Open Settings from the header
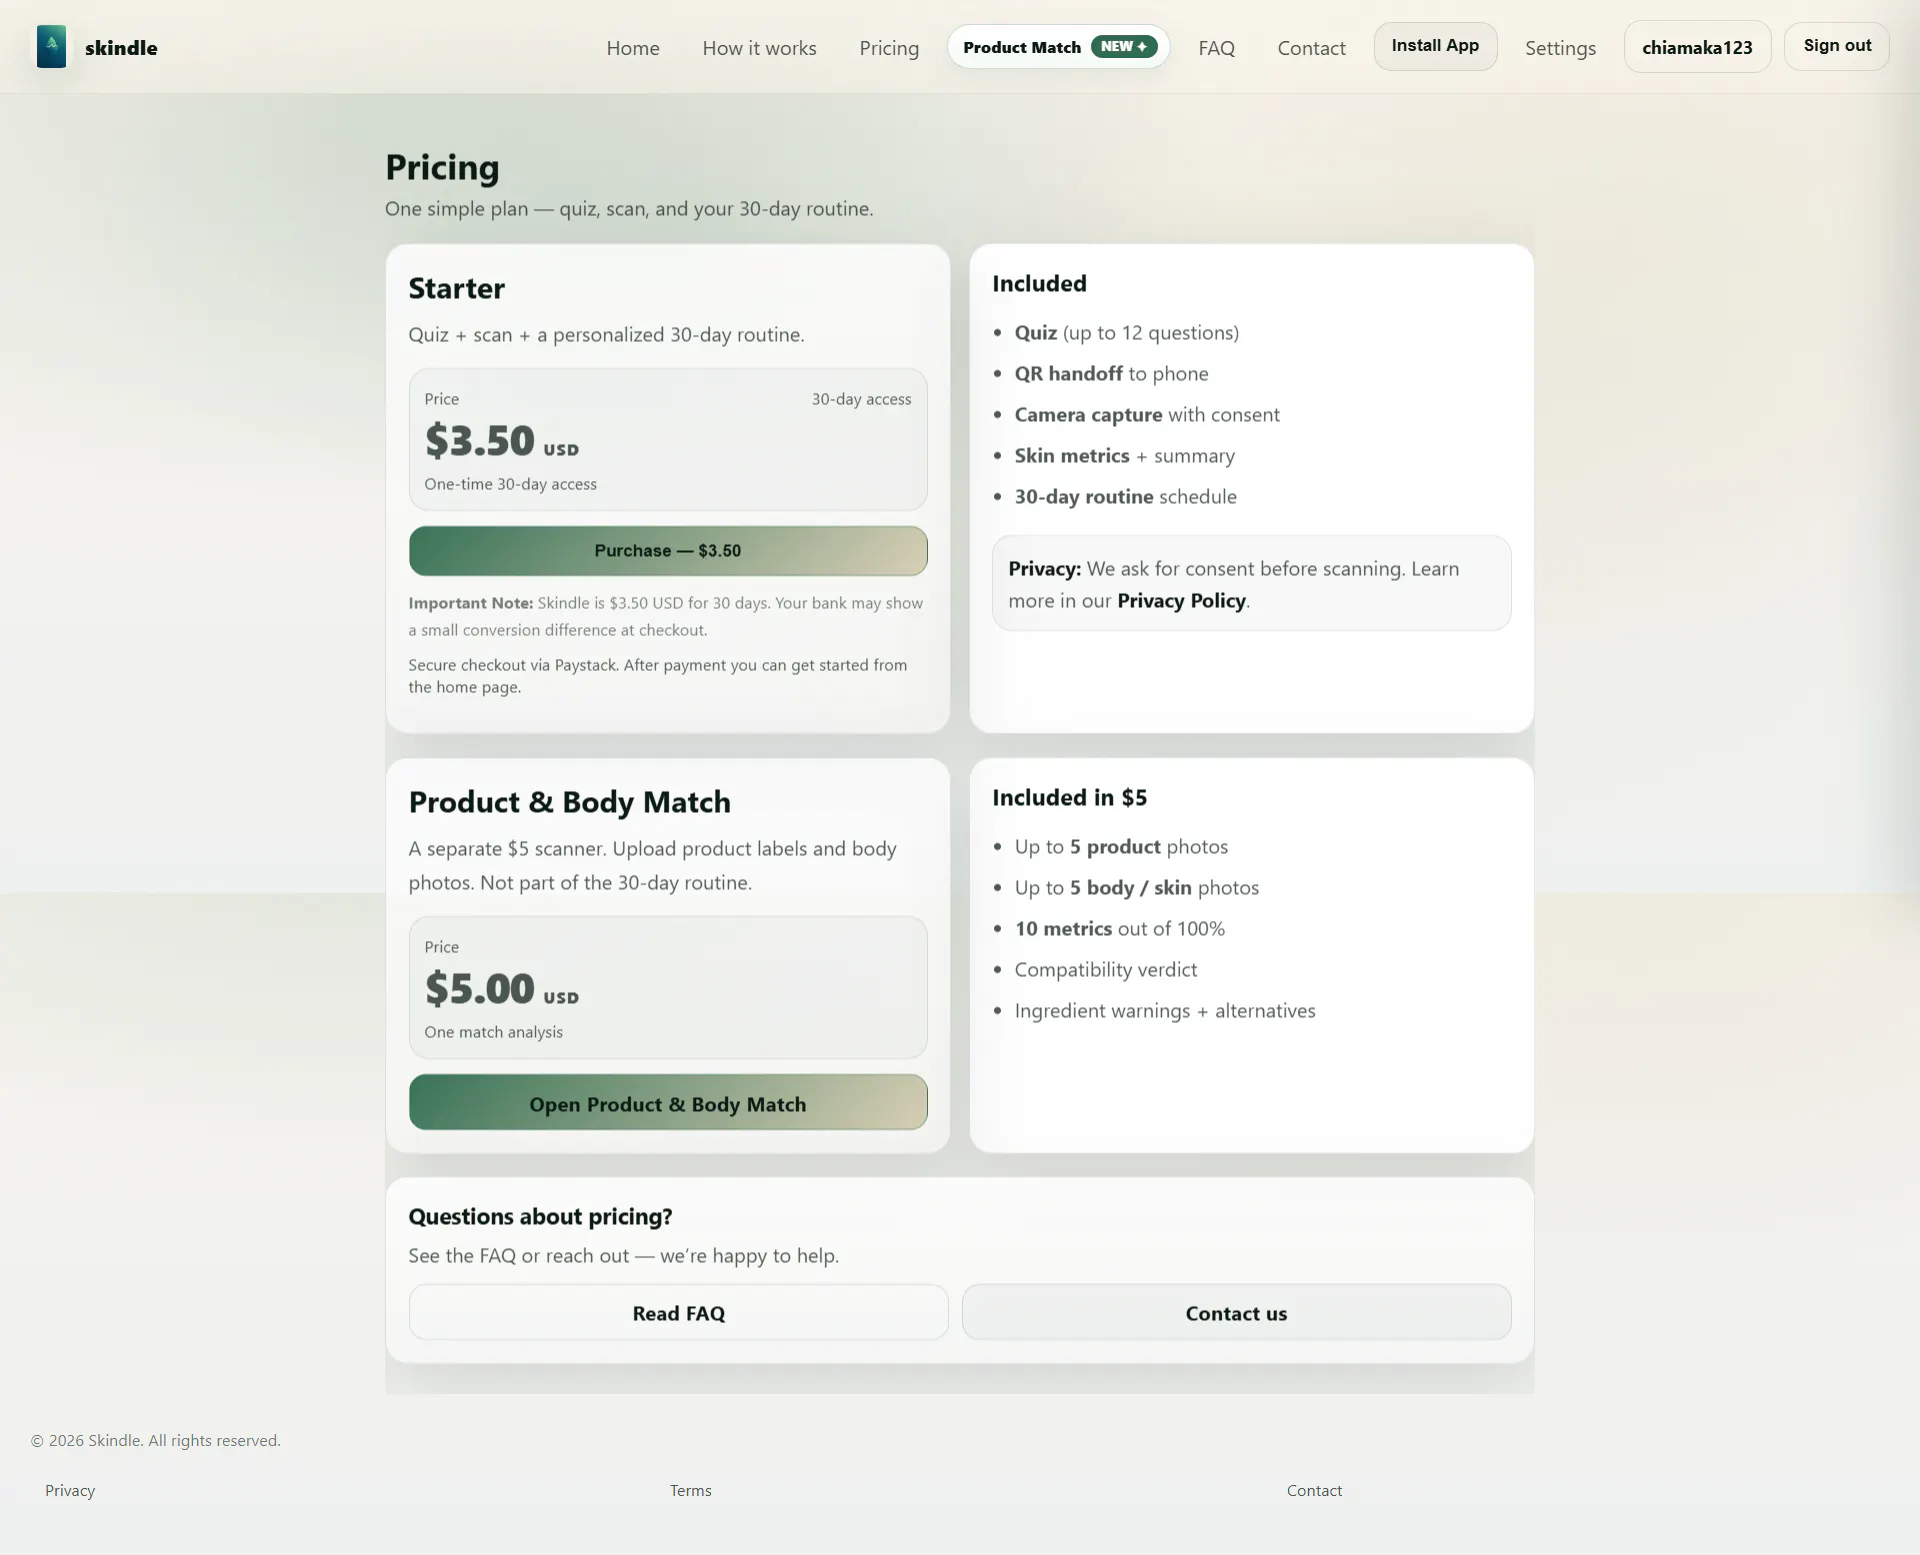Viewport: 1920px width, 1555px height. click(1560, 48)
